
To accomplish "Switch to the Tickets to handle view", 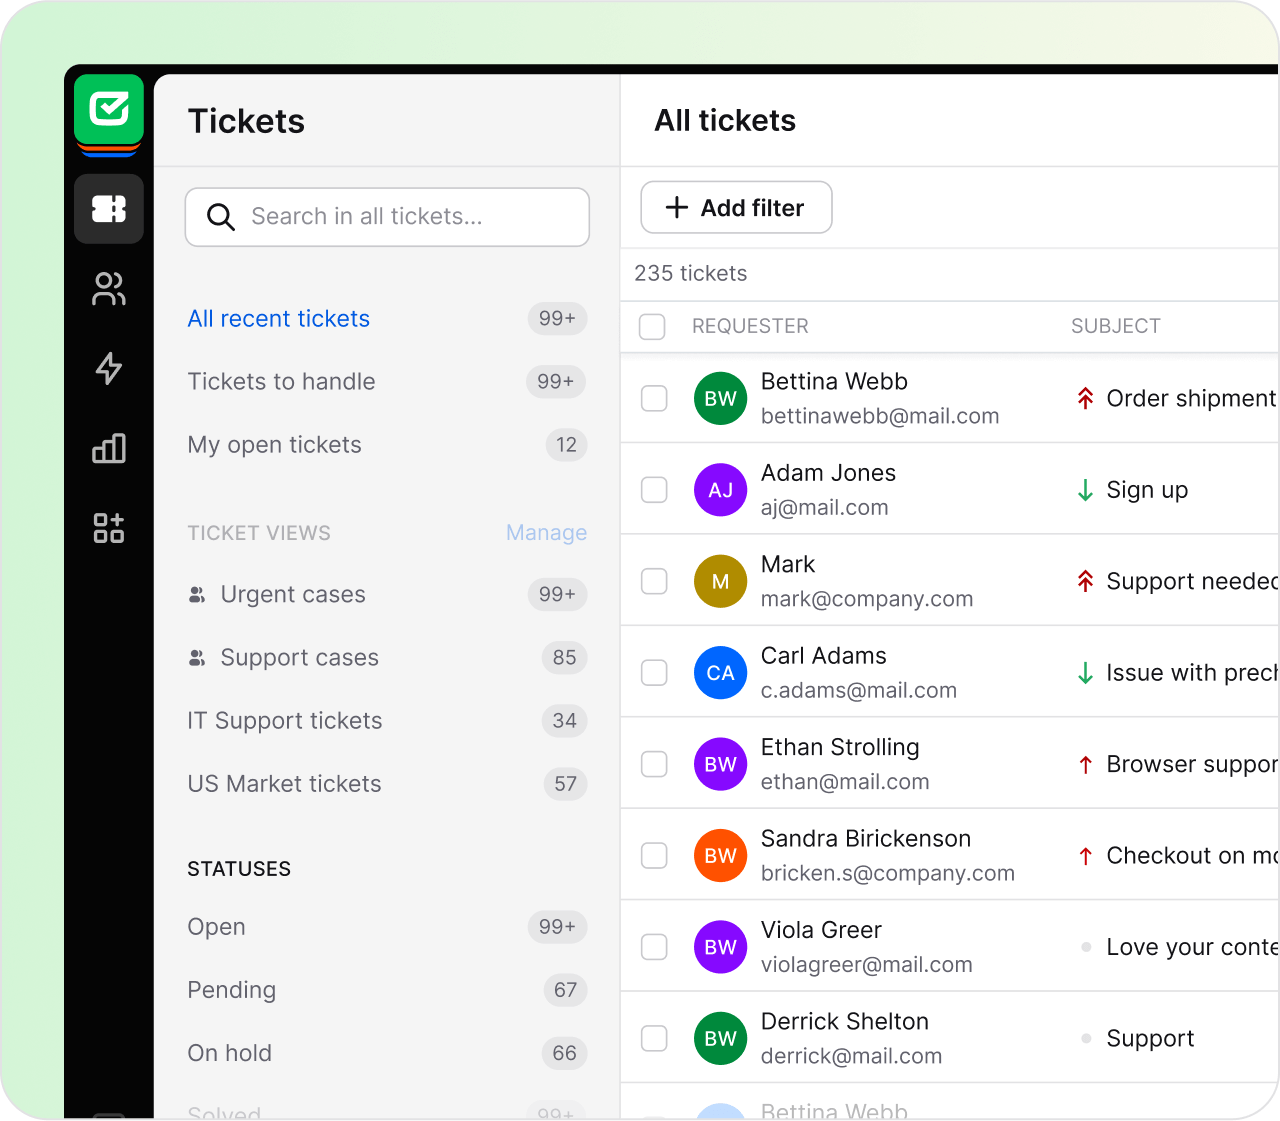I will (x=281, y=381).
